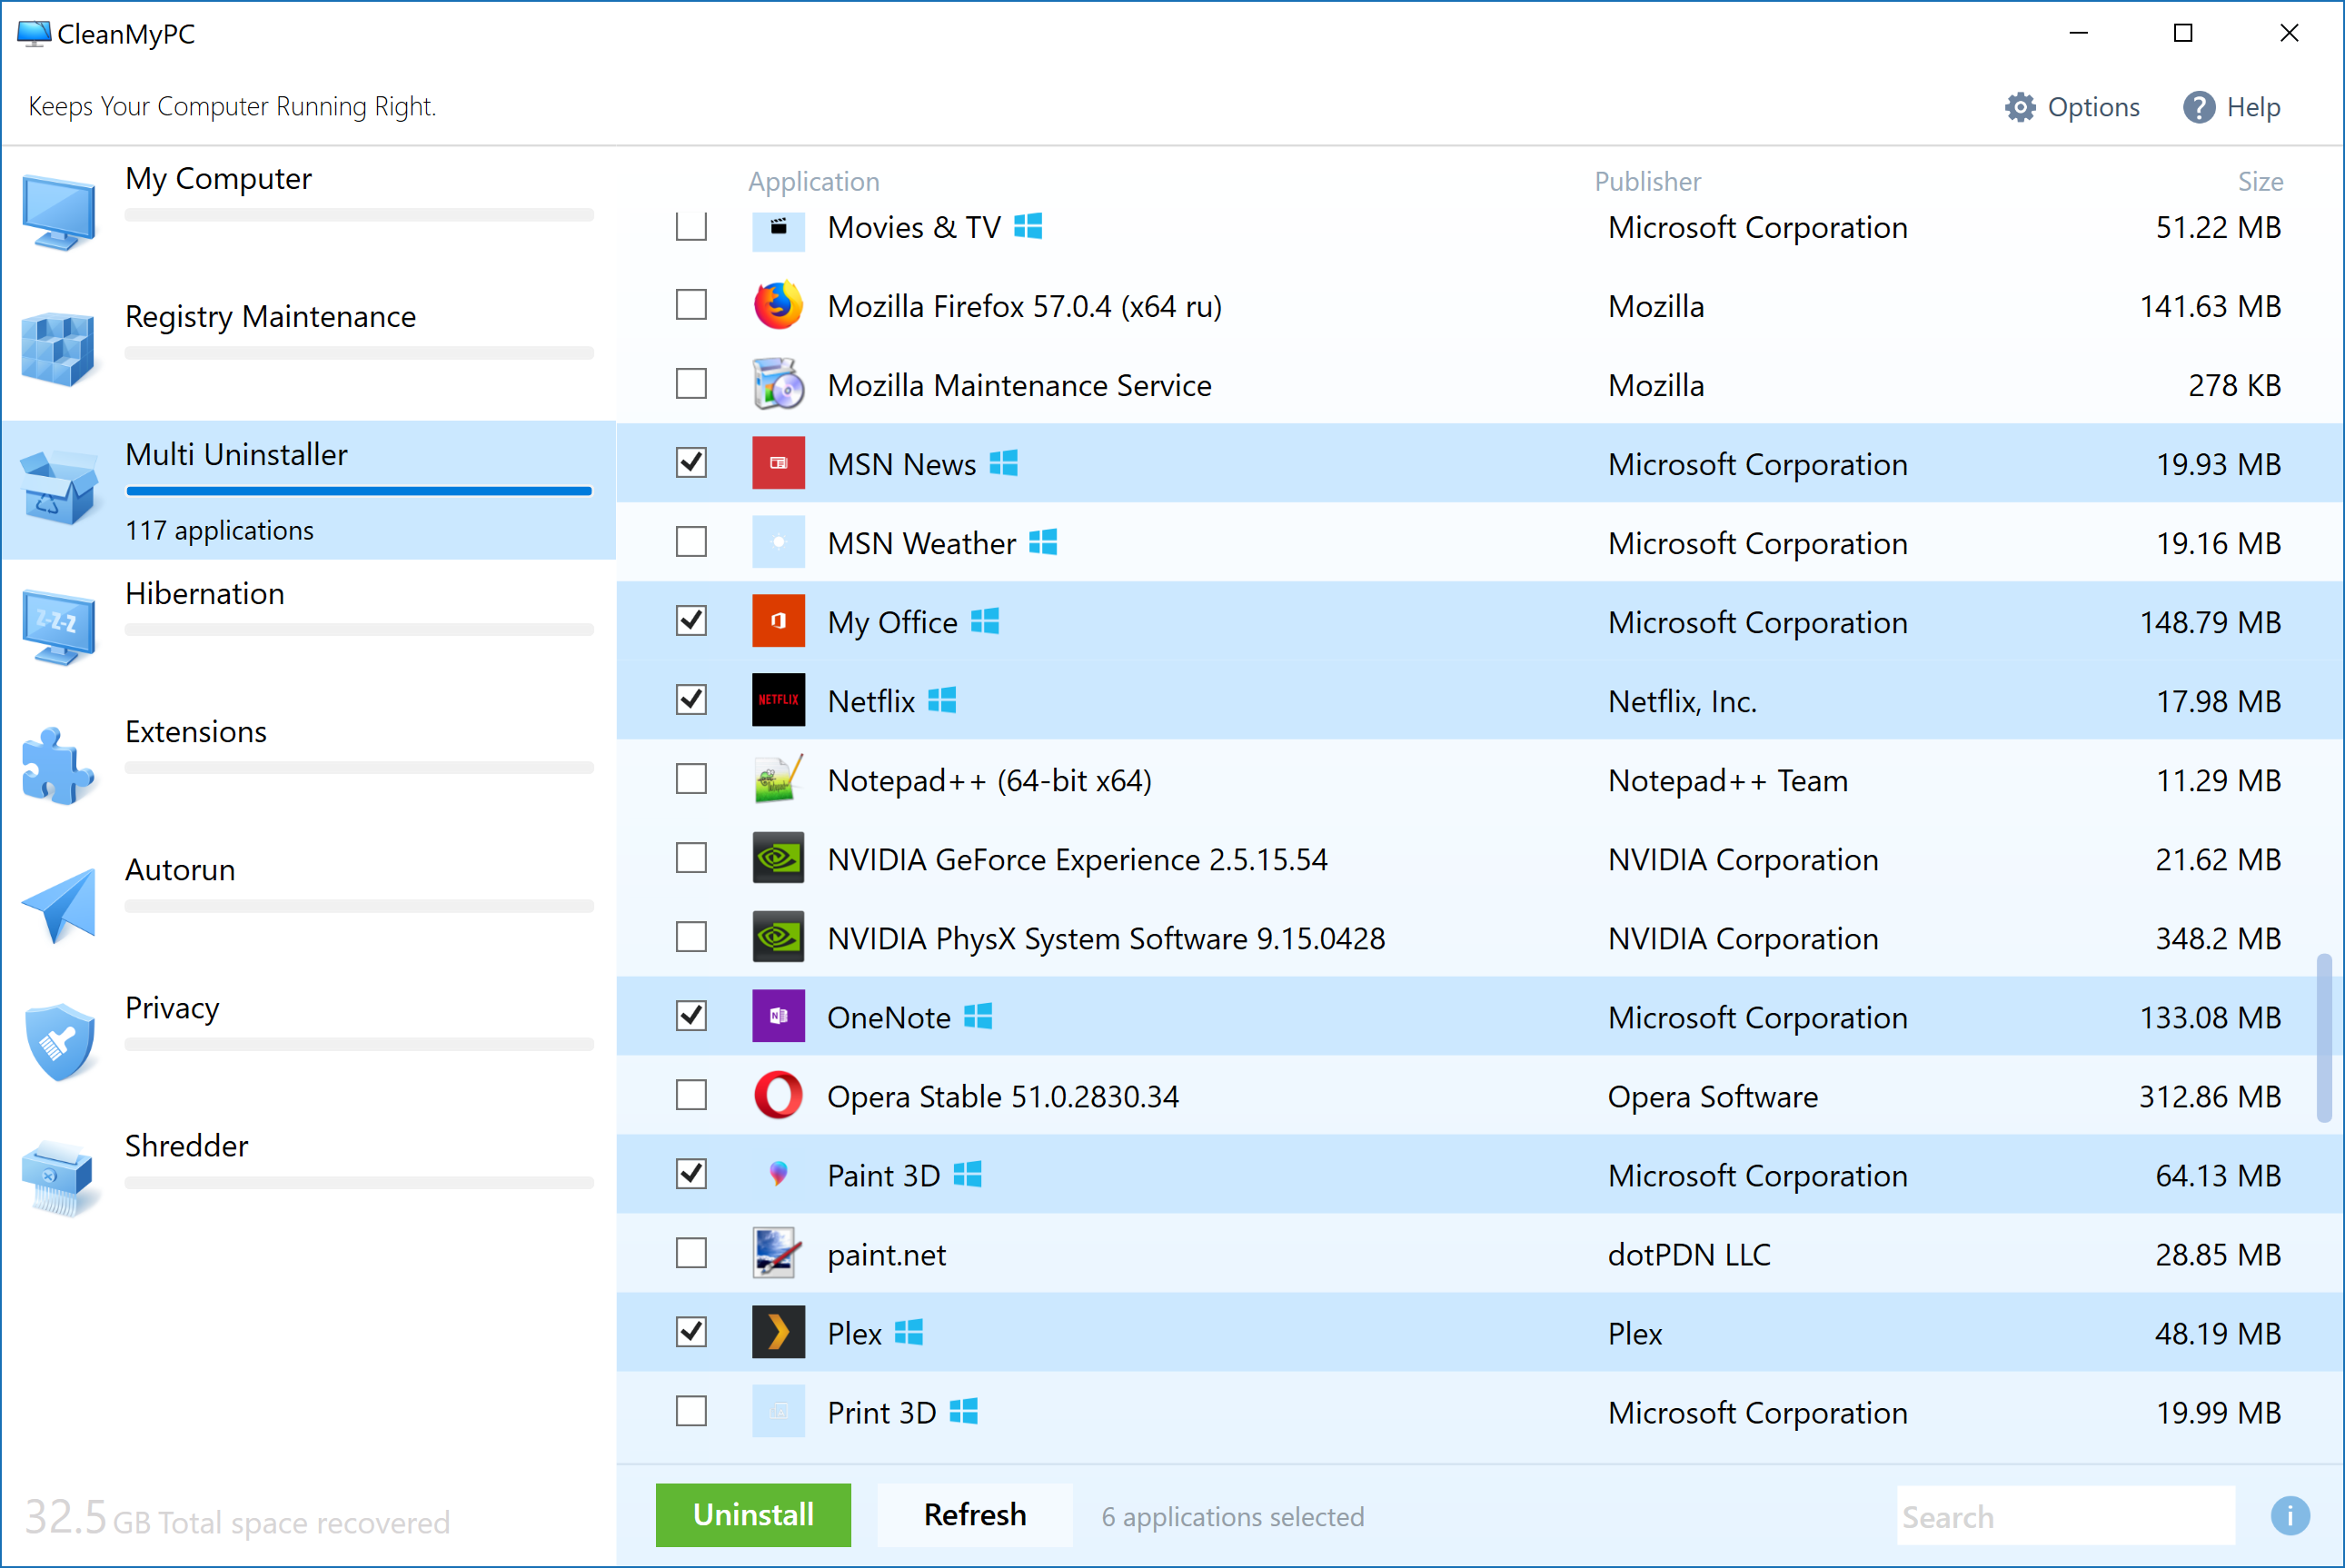Click the NVIDIA PhysX System Software icon
Viewport: 2345px width, 1568px height.
click(778, 937)
